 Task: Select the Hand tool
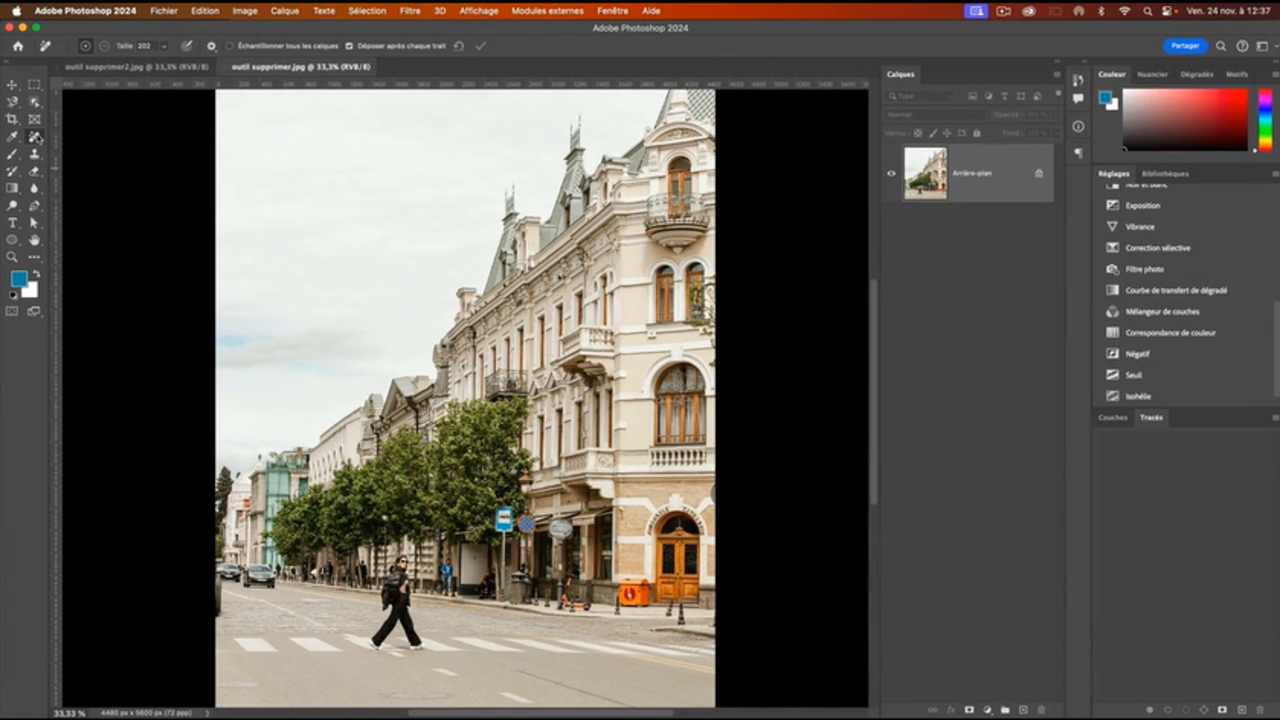(34, 240)
